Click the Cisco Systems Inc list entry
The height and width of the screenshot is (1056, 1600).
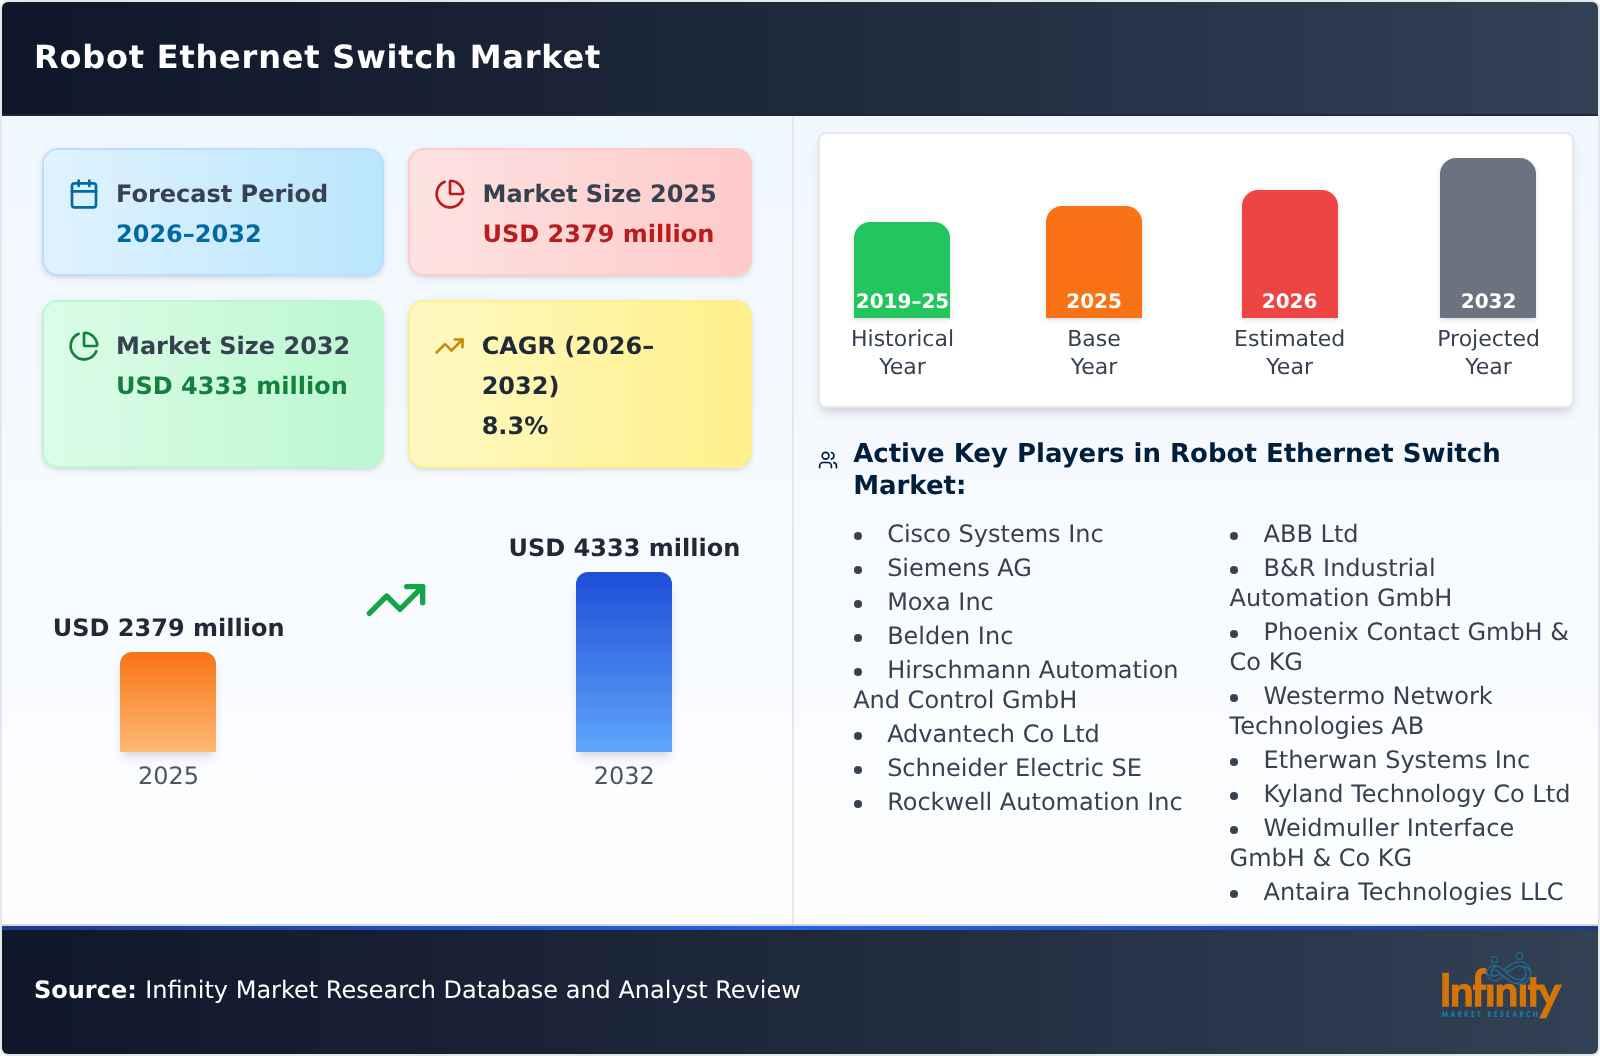[995, 533]
